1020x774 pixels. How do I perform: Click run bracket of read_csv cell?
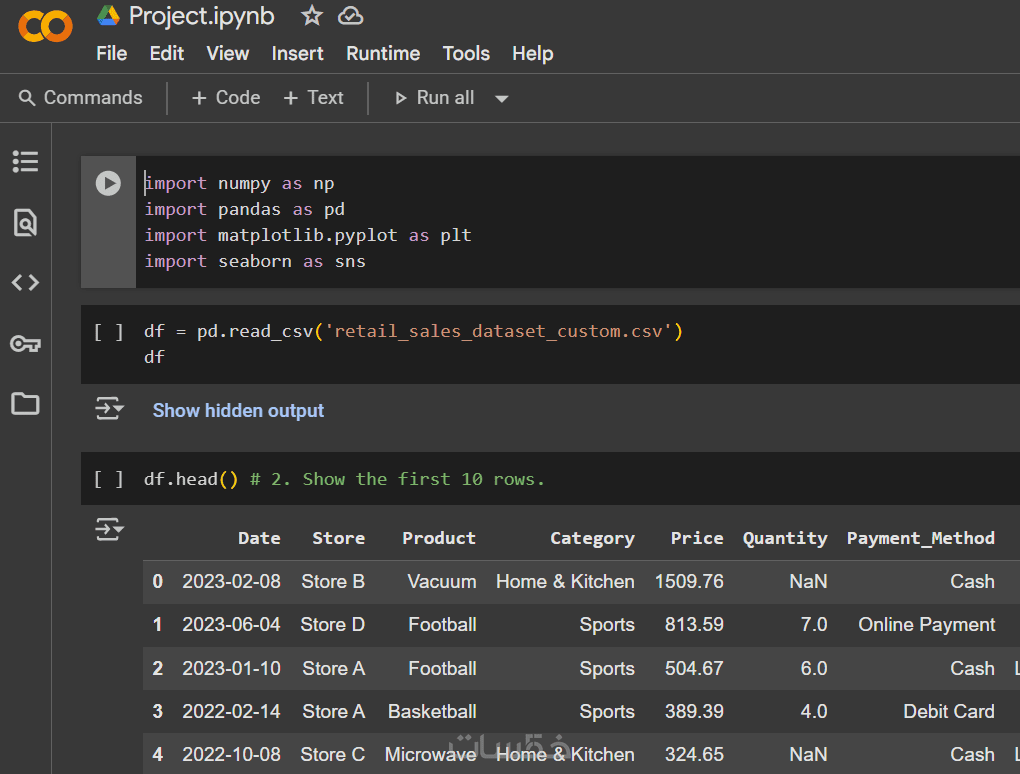pyautogui.click(x=108, y=332)
